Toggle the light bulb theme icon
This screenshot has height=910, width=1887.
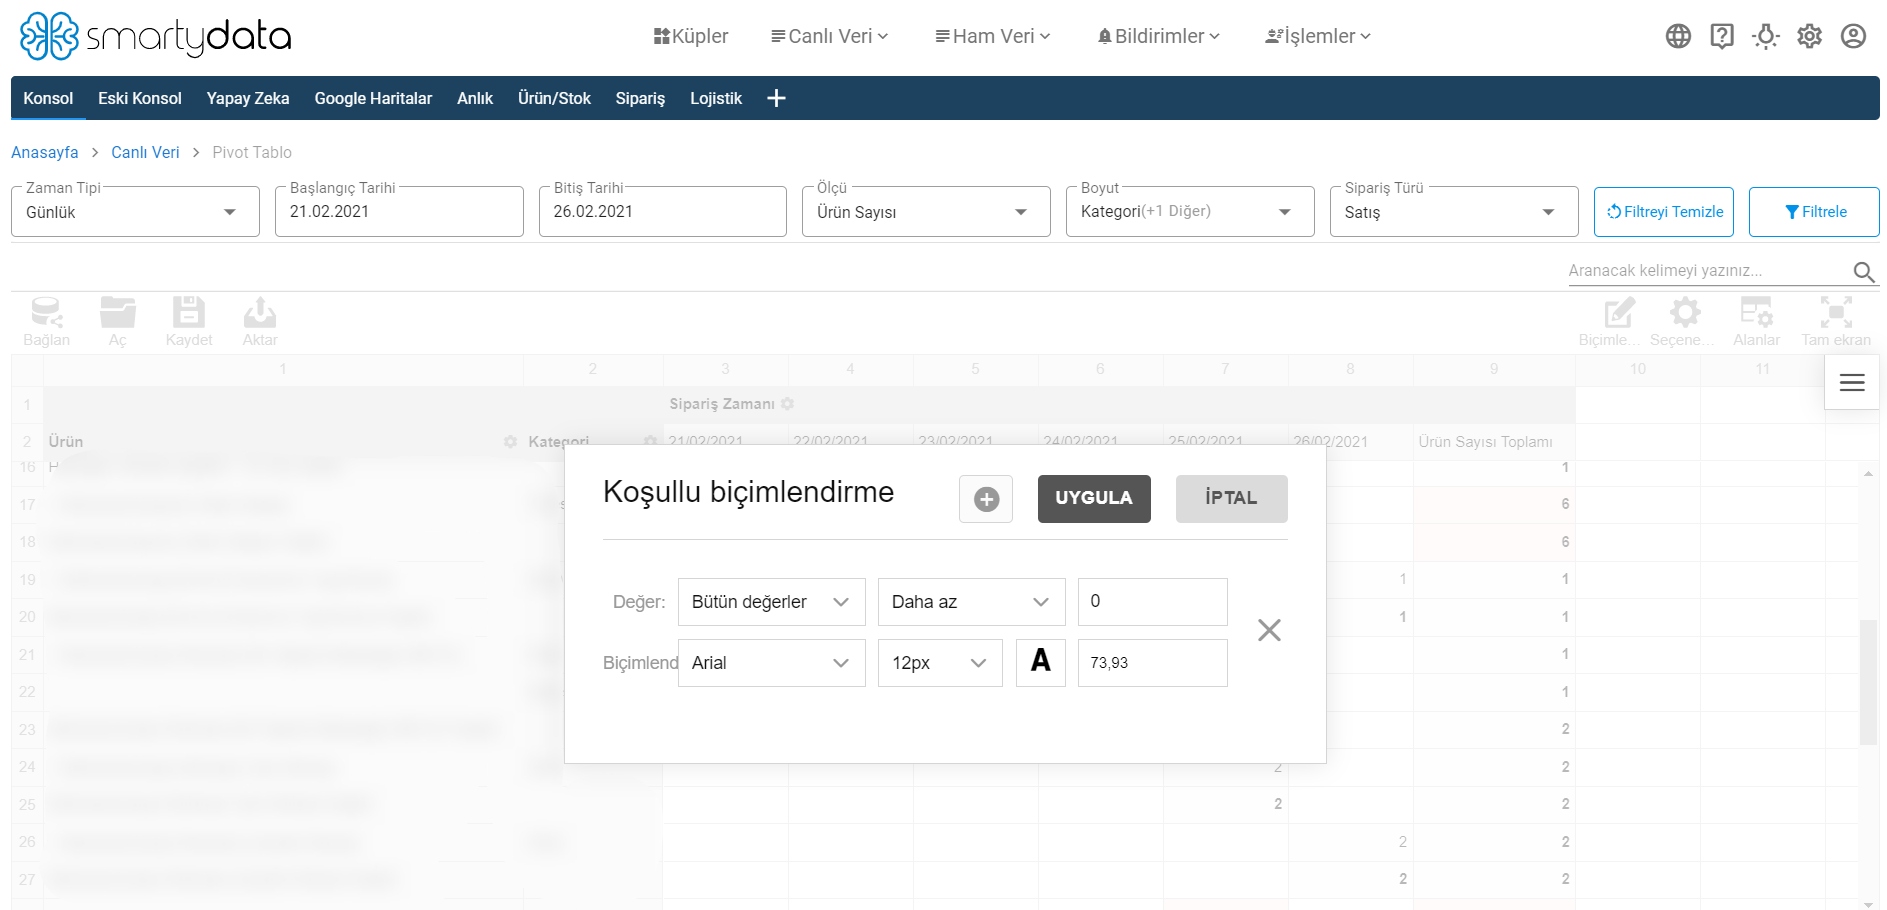pos(1766,36)
